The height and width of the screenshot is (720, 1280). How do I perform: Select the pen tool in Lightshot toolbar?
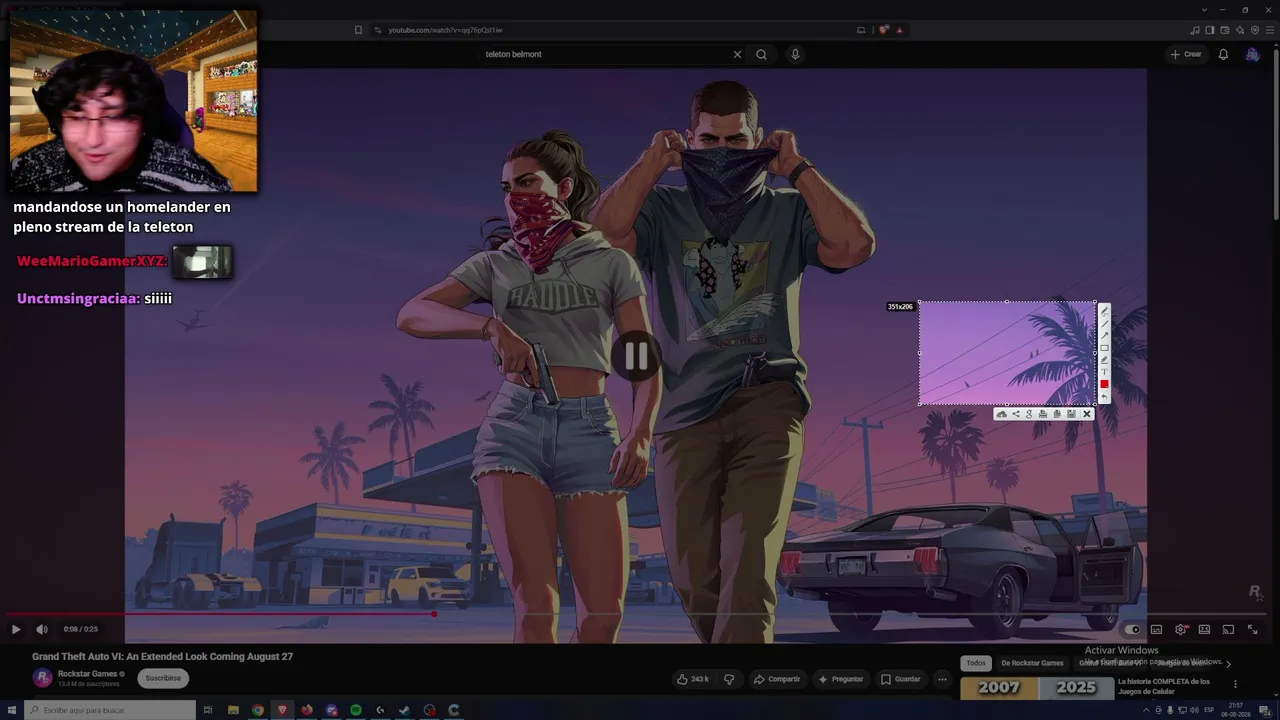point(1104,312)
